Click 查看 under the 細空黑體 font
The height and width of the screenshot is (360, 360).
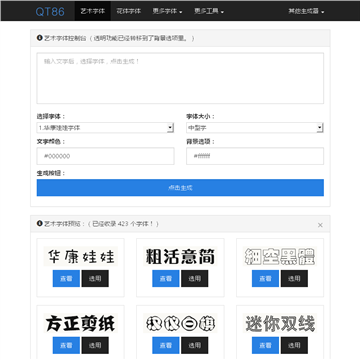265,278
